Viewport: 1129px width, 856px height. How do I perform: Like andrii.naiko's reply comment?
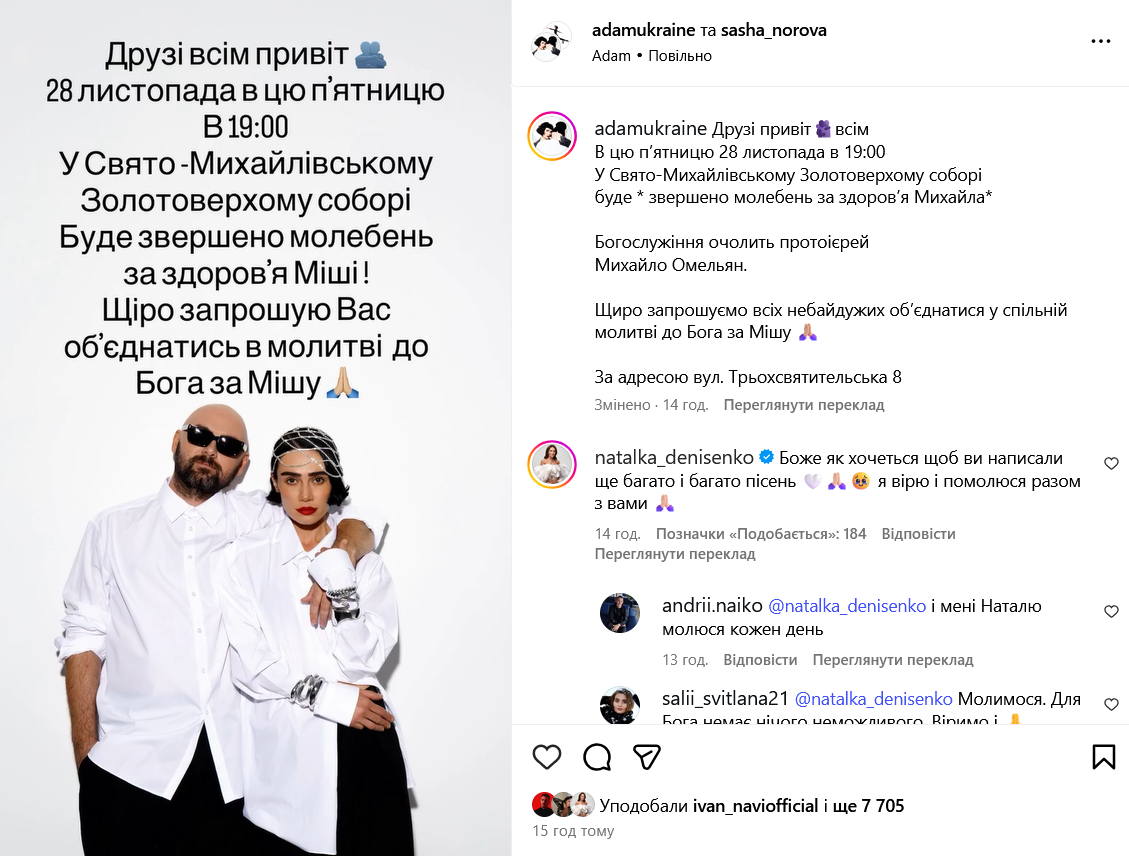click(x=1111, y=611)
